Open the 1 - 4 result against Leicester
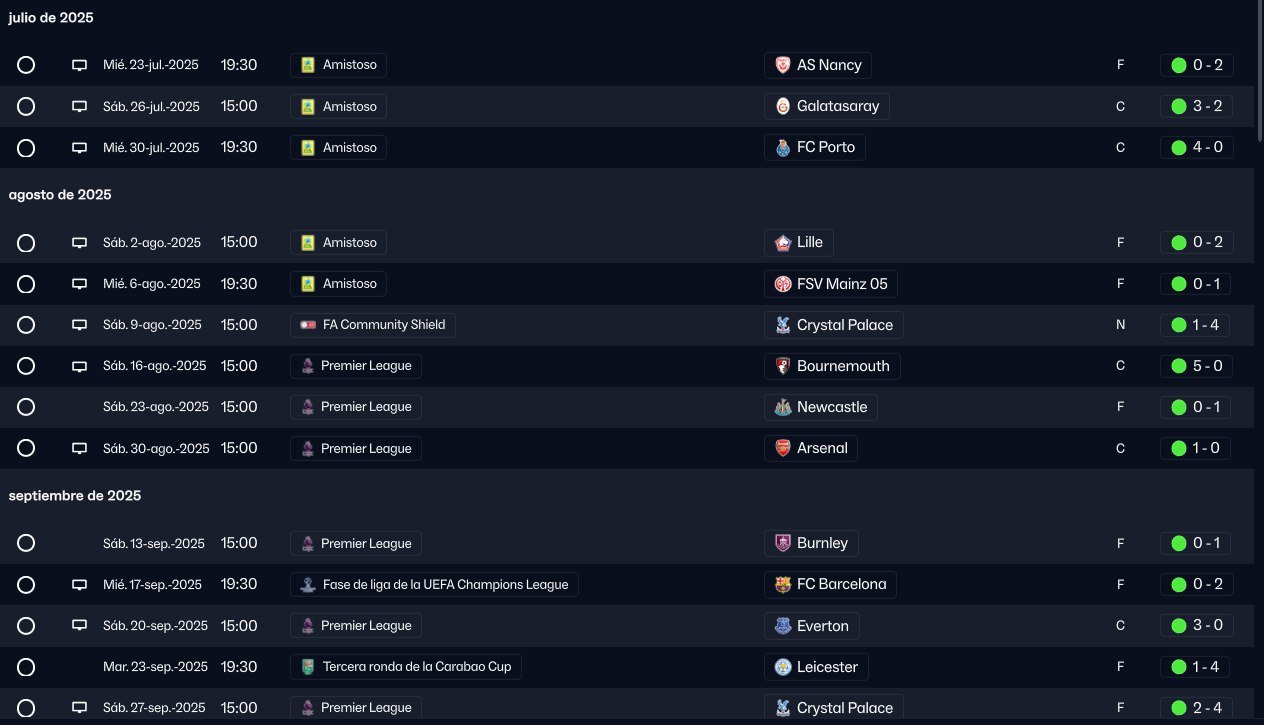Image resolution: width=1264 pixels, height=725 pixels. (1196, 667)
